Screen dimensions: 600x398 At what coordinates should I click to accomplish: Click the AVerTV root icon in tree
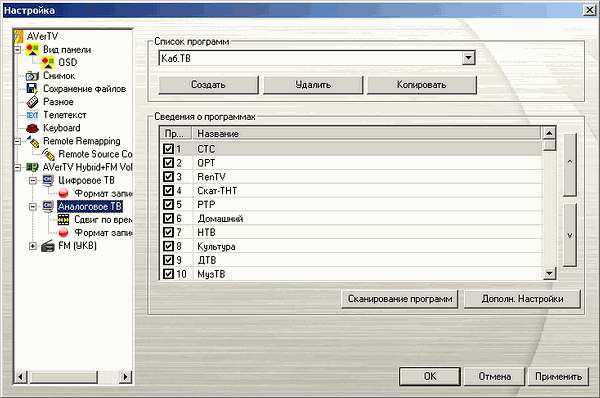pos(19,36)
